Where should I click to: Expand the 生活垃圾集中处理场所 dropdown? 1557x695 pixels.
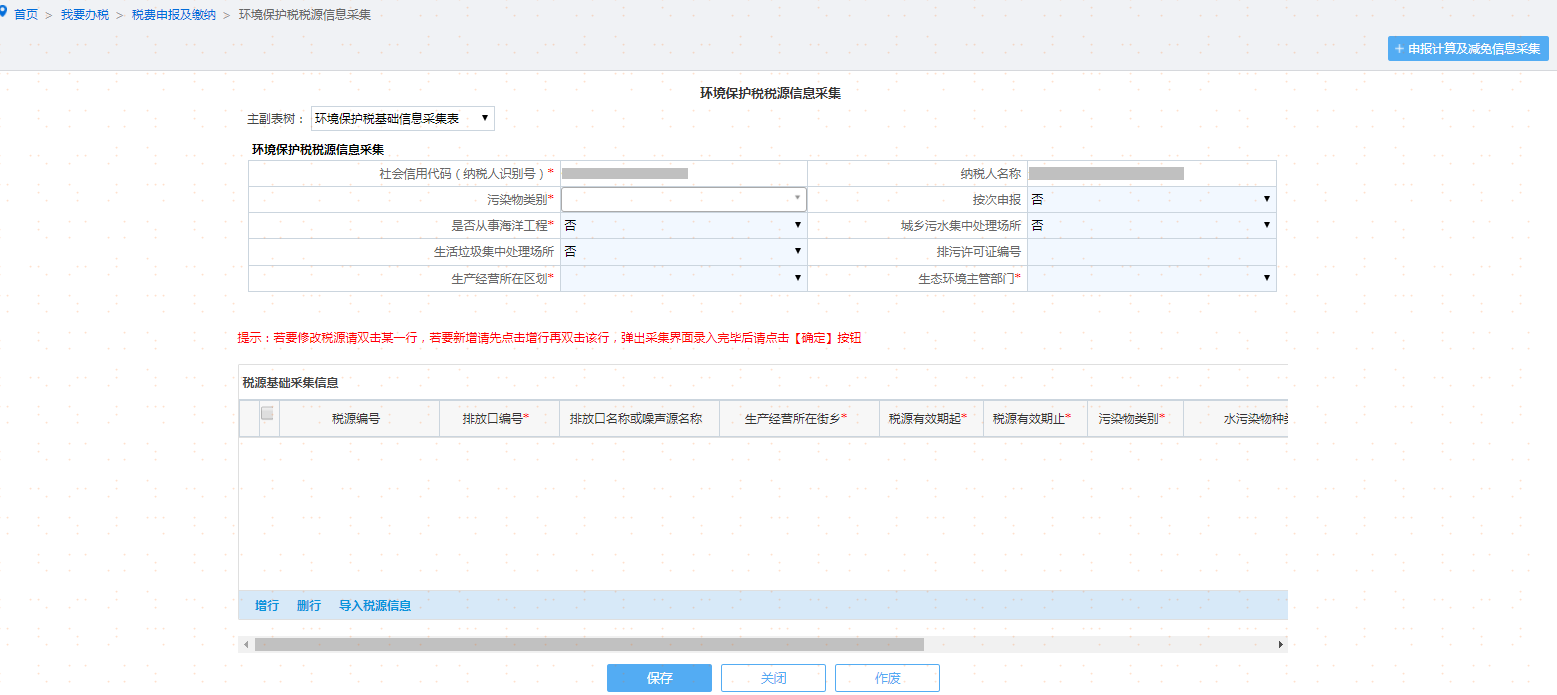click(684, 252)
